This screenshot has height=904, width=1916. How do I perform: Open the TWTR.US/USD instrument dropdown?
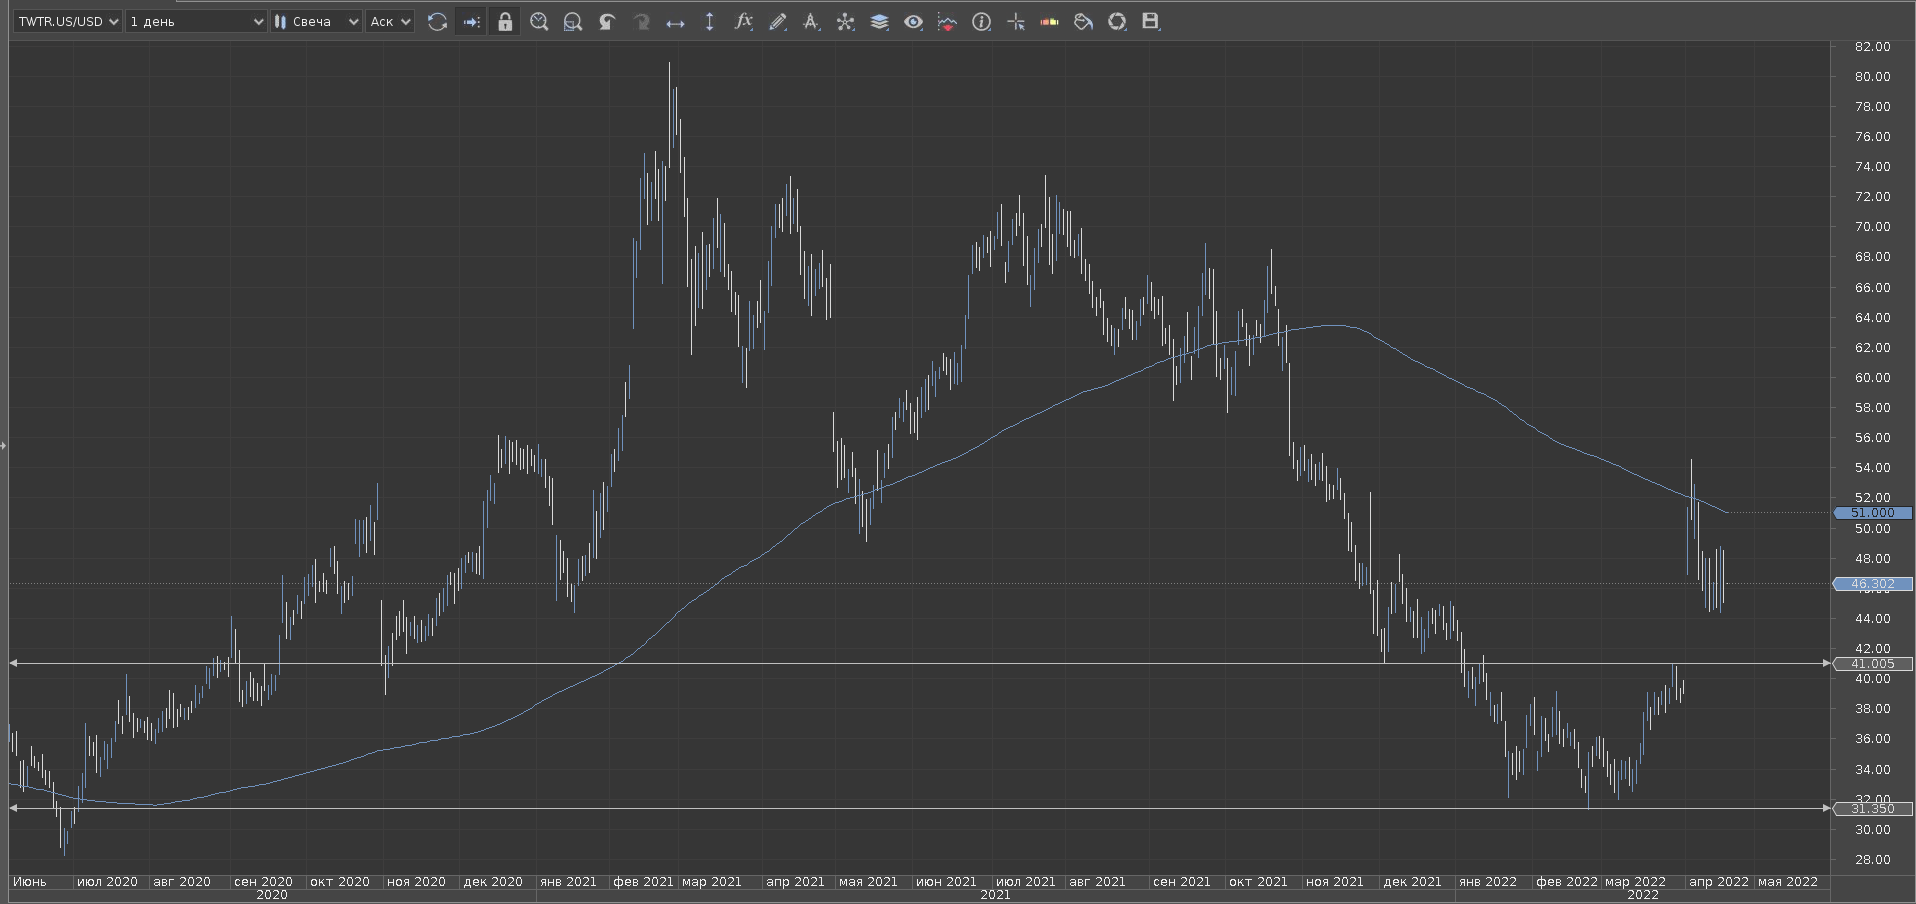pyautogui.click(x=68, y=21)
